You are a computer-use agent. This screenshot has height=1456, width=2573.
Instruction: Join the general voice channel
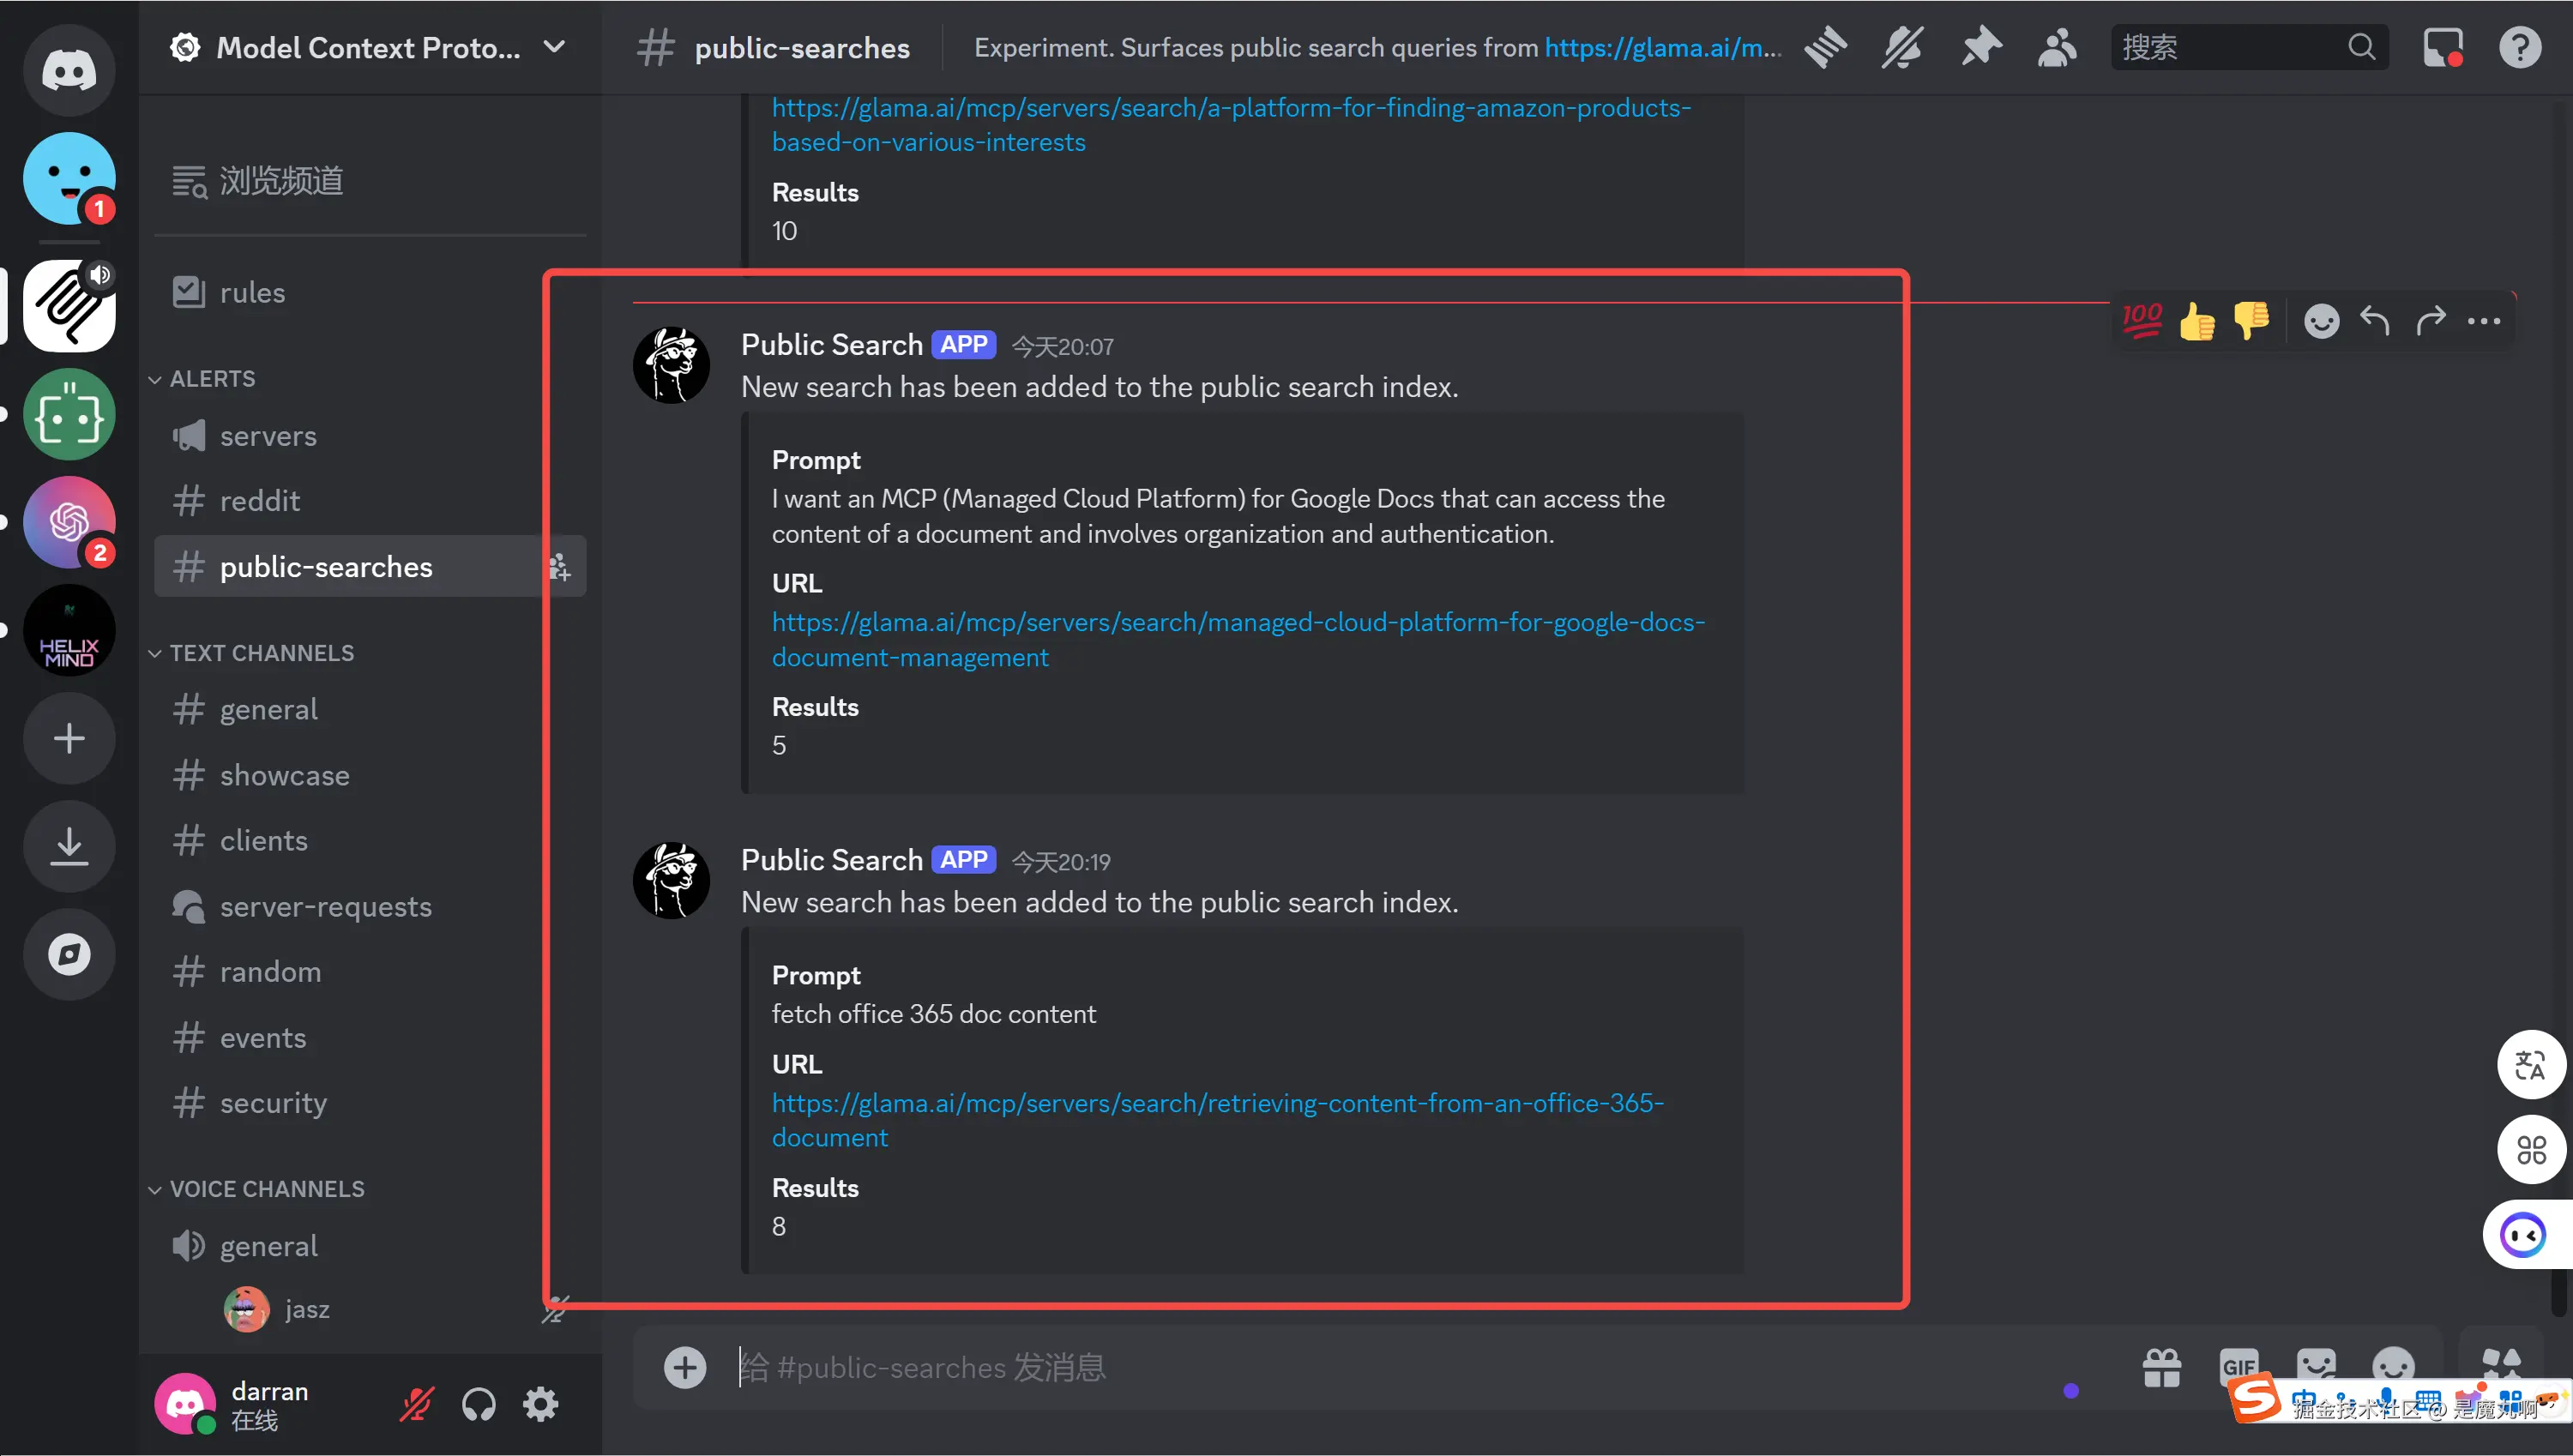click(x=370, y=1246)
